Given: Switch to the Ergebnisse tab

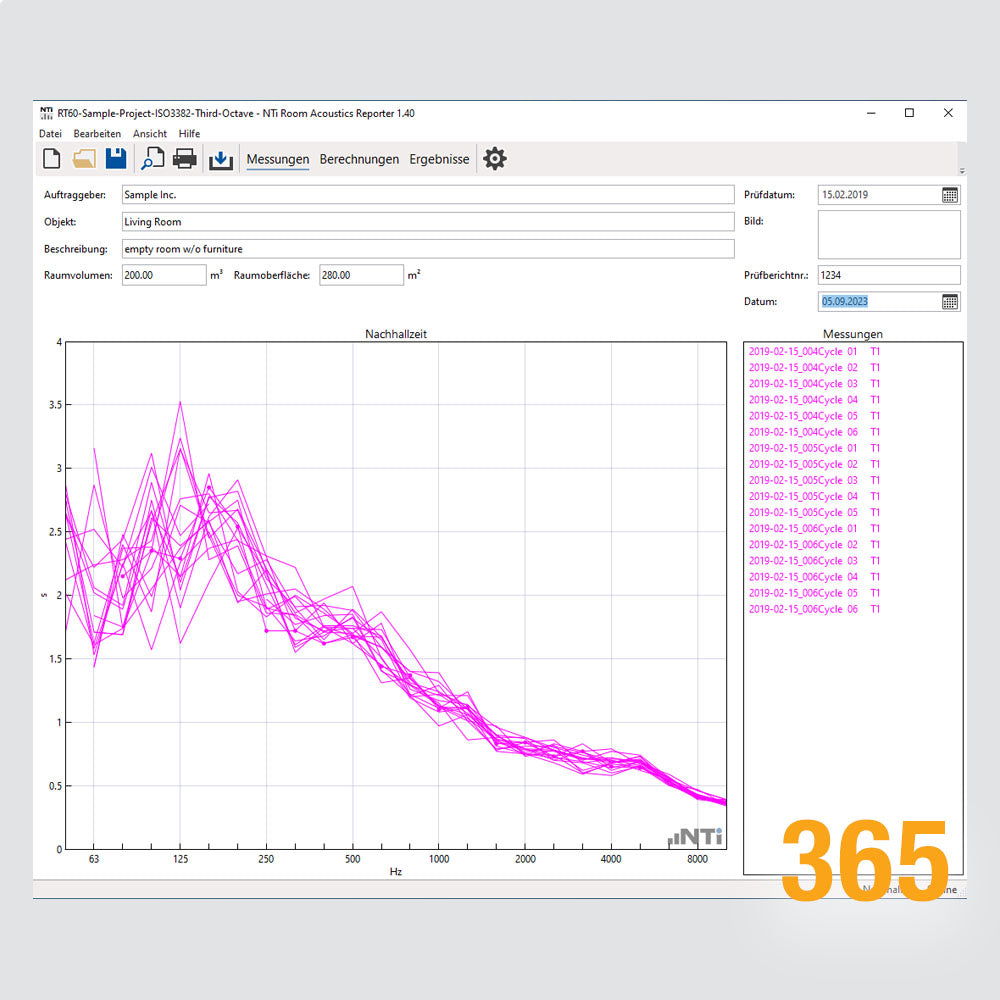Looking at the screenshot, I should [x=439, y=159].
